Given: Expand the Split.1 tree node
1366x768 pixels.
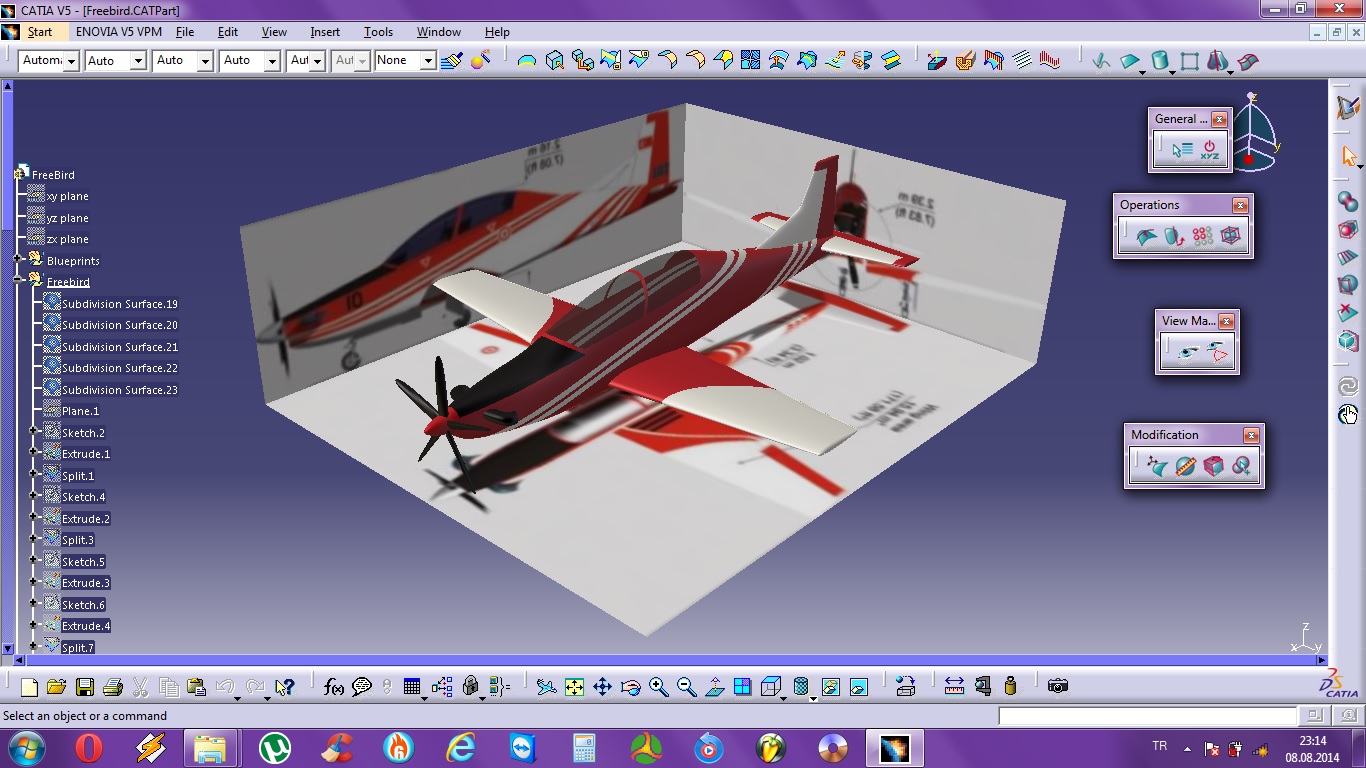Looking at the screenshot, I should [x=34, y=475].
